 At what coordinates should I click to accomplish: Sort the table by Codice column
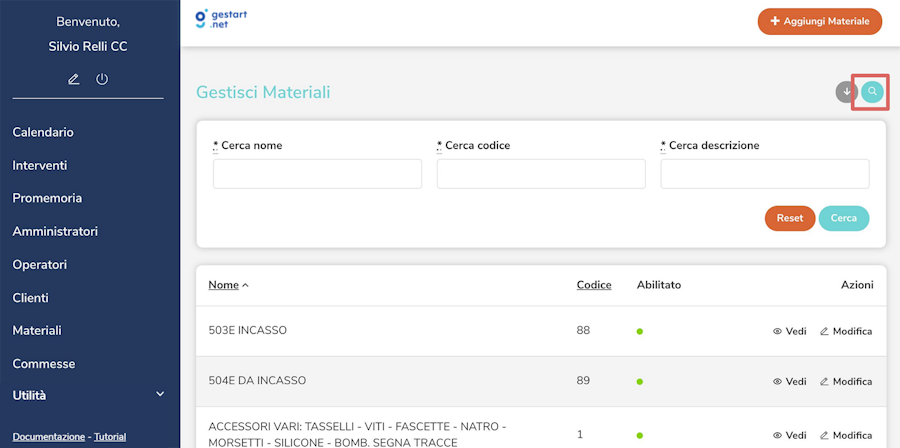594,285
